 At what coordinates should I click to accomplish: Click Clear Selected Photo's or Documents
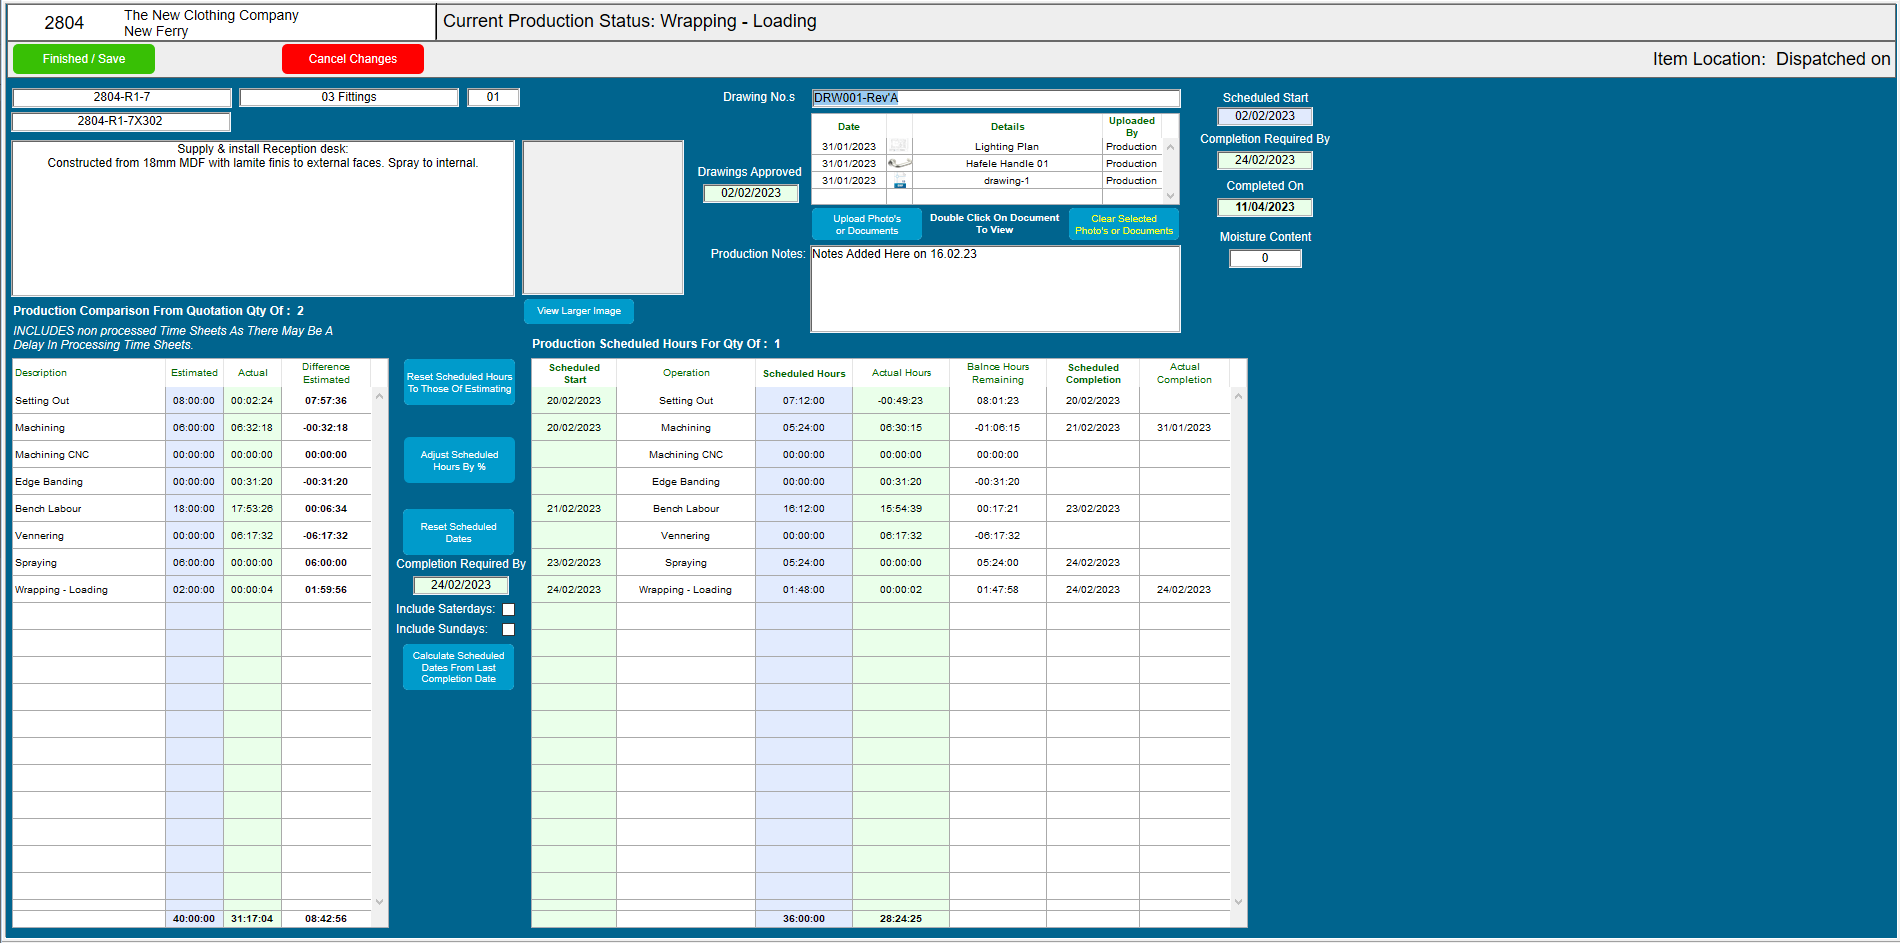(x=1123, y=223)
